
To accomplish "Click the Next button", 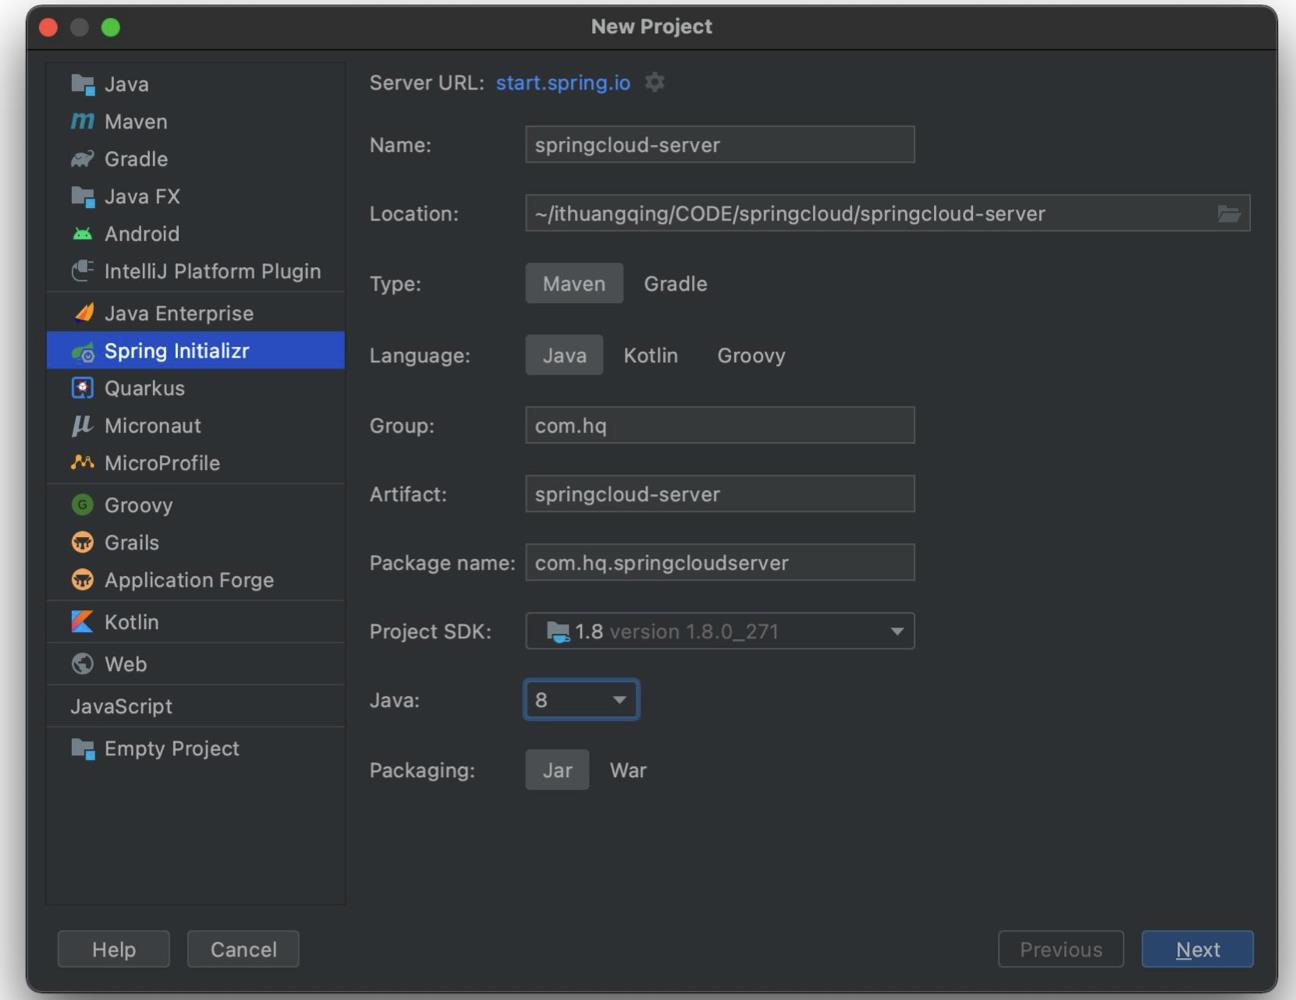I will click(1197, 949).
